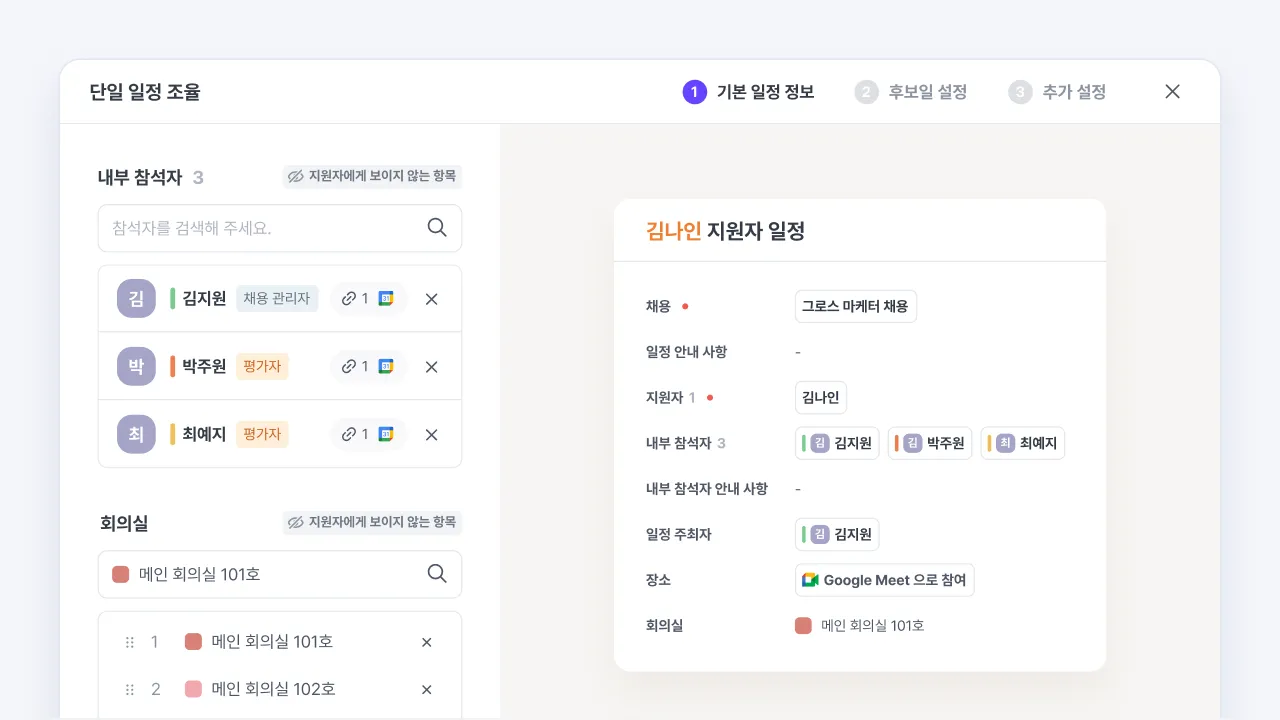
Task: Go to step 1 기본 일정 정보
Action: tap(748, 92)
